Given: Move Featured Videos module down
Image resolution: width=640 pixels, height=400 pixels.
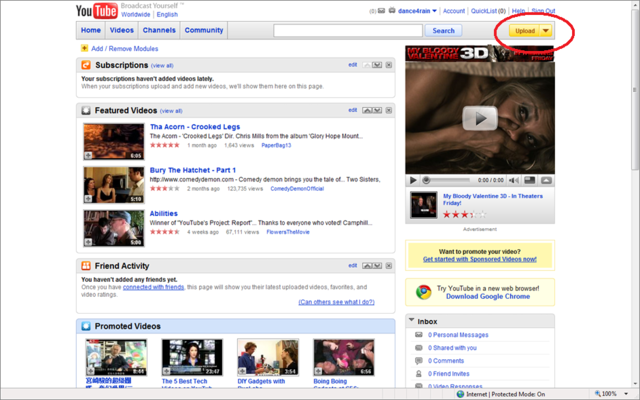Looking at the screenshot, I should [377, 110].
